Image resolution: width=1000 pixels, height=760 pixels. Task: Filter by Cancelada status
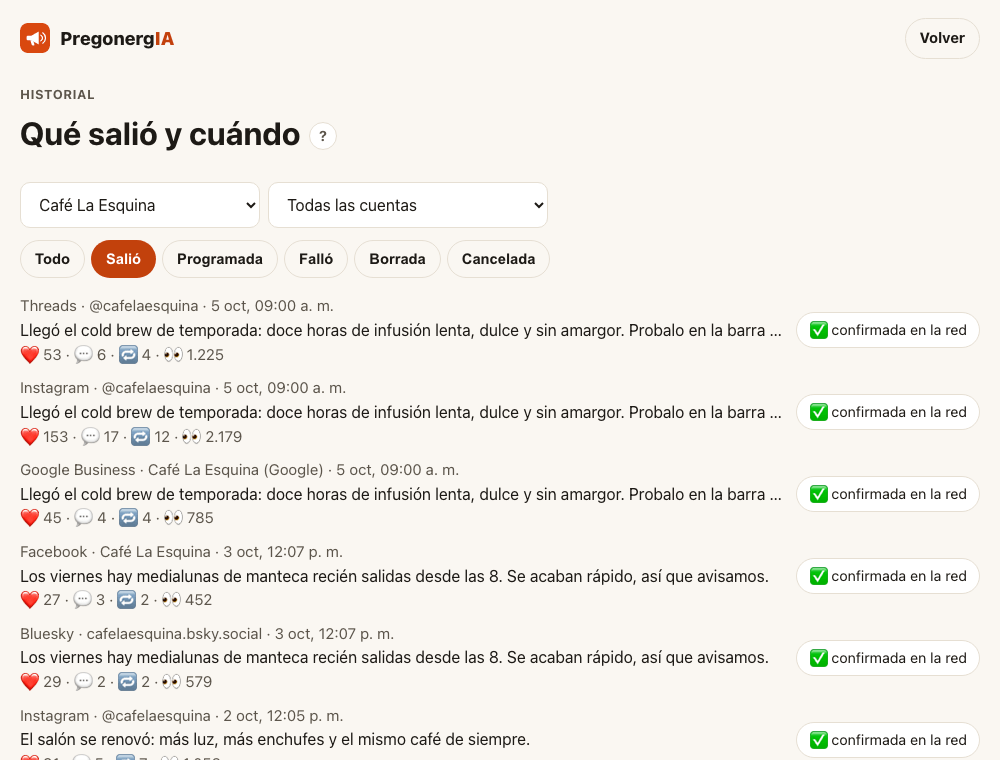pyautogui.click(x=499, y=259)
